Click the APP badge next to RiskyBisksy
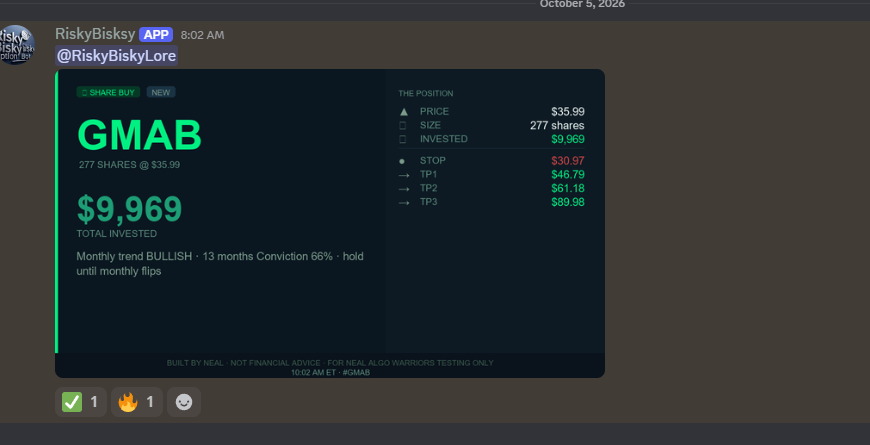 tap(156, 34)
